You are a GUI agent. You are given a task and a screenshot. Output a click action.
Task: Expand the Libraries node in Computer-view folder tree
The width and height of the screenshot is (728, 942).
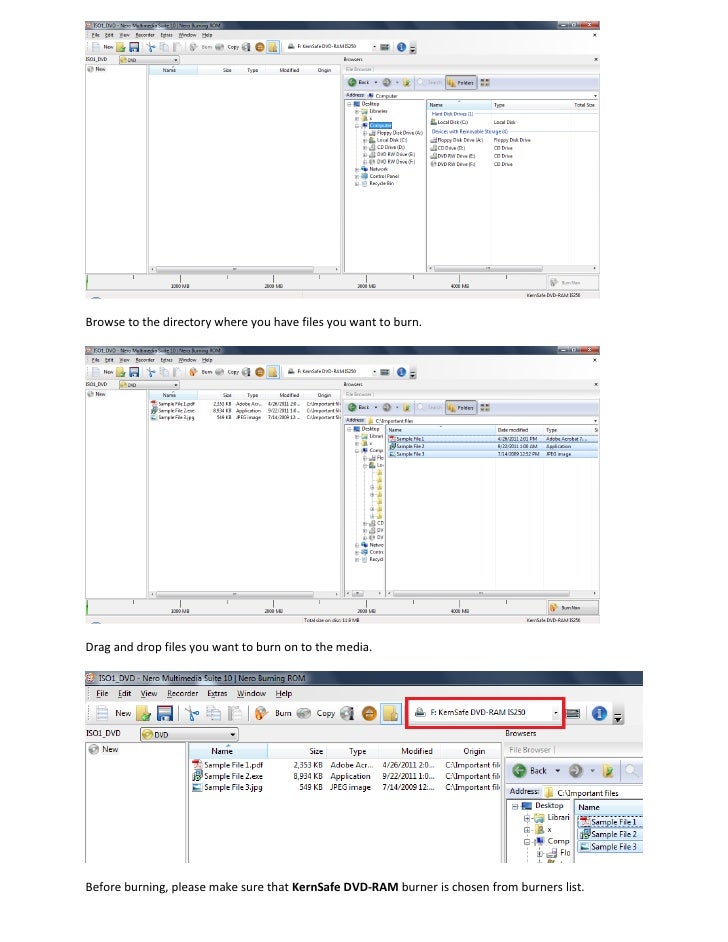pos(357,111)
